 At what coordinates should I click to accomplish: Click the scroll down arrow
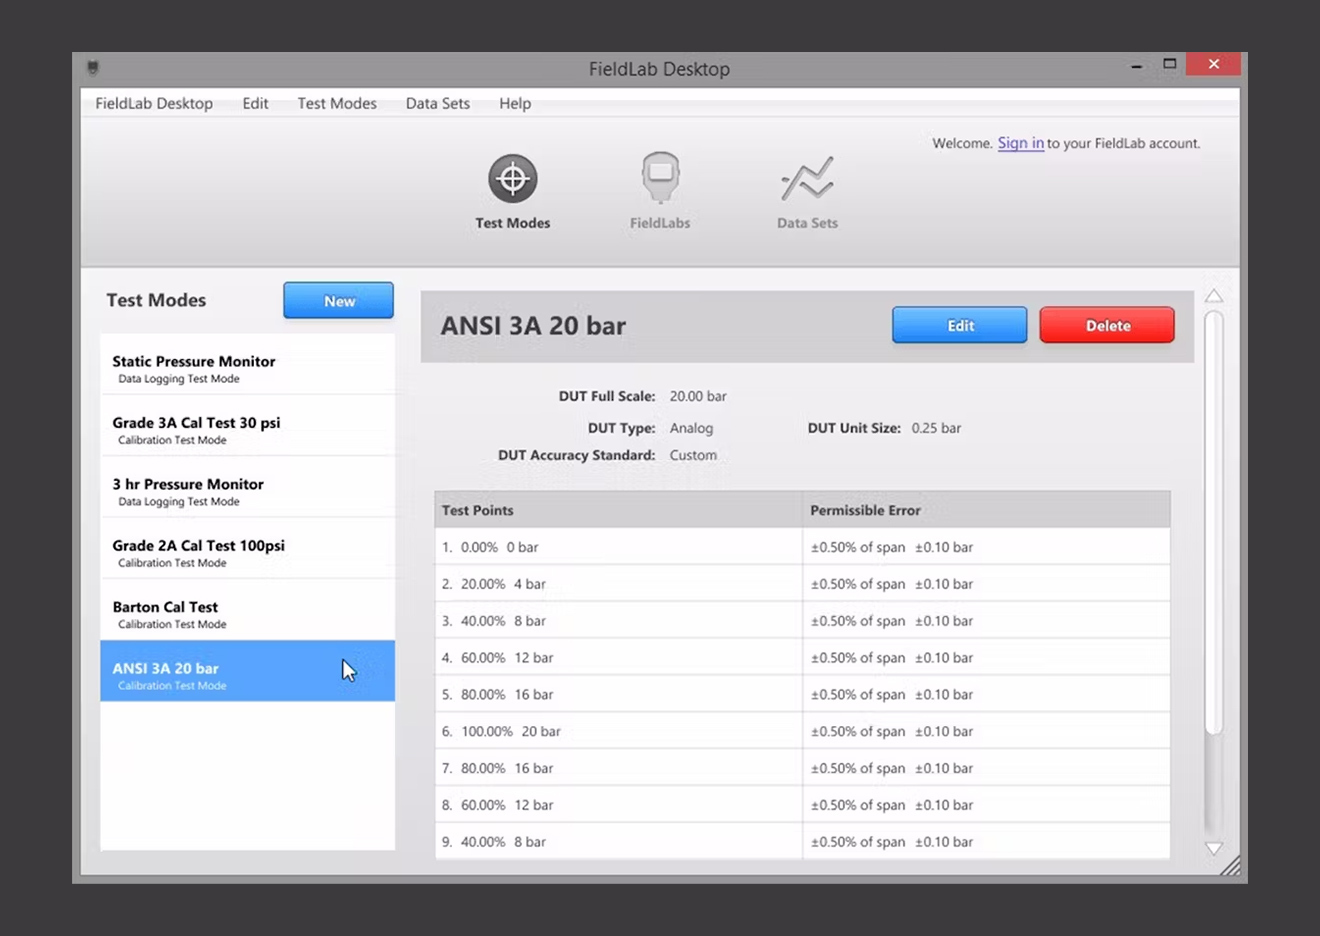pyautogui.click(x=1214, y=848)
